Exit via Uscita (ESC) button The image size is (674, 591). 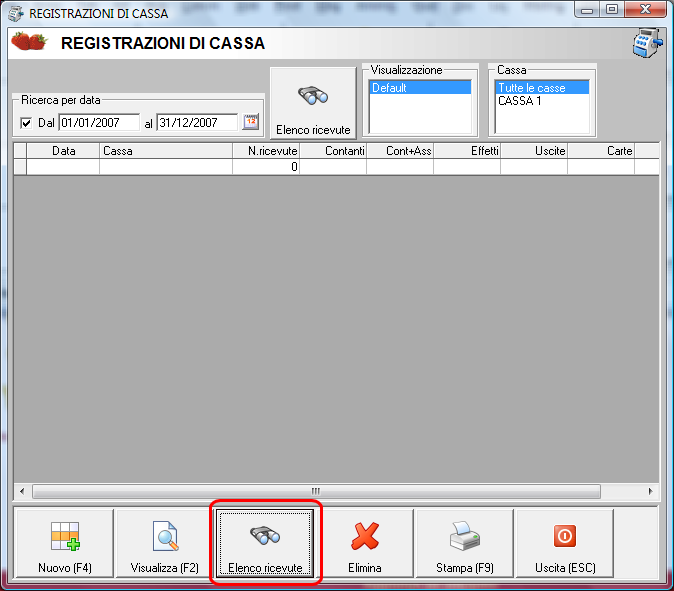coord(565,544)
